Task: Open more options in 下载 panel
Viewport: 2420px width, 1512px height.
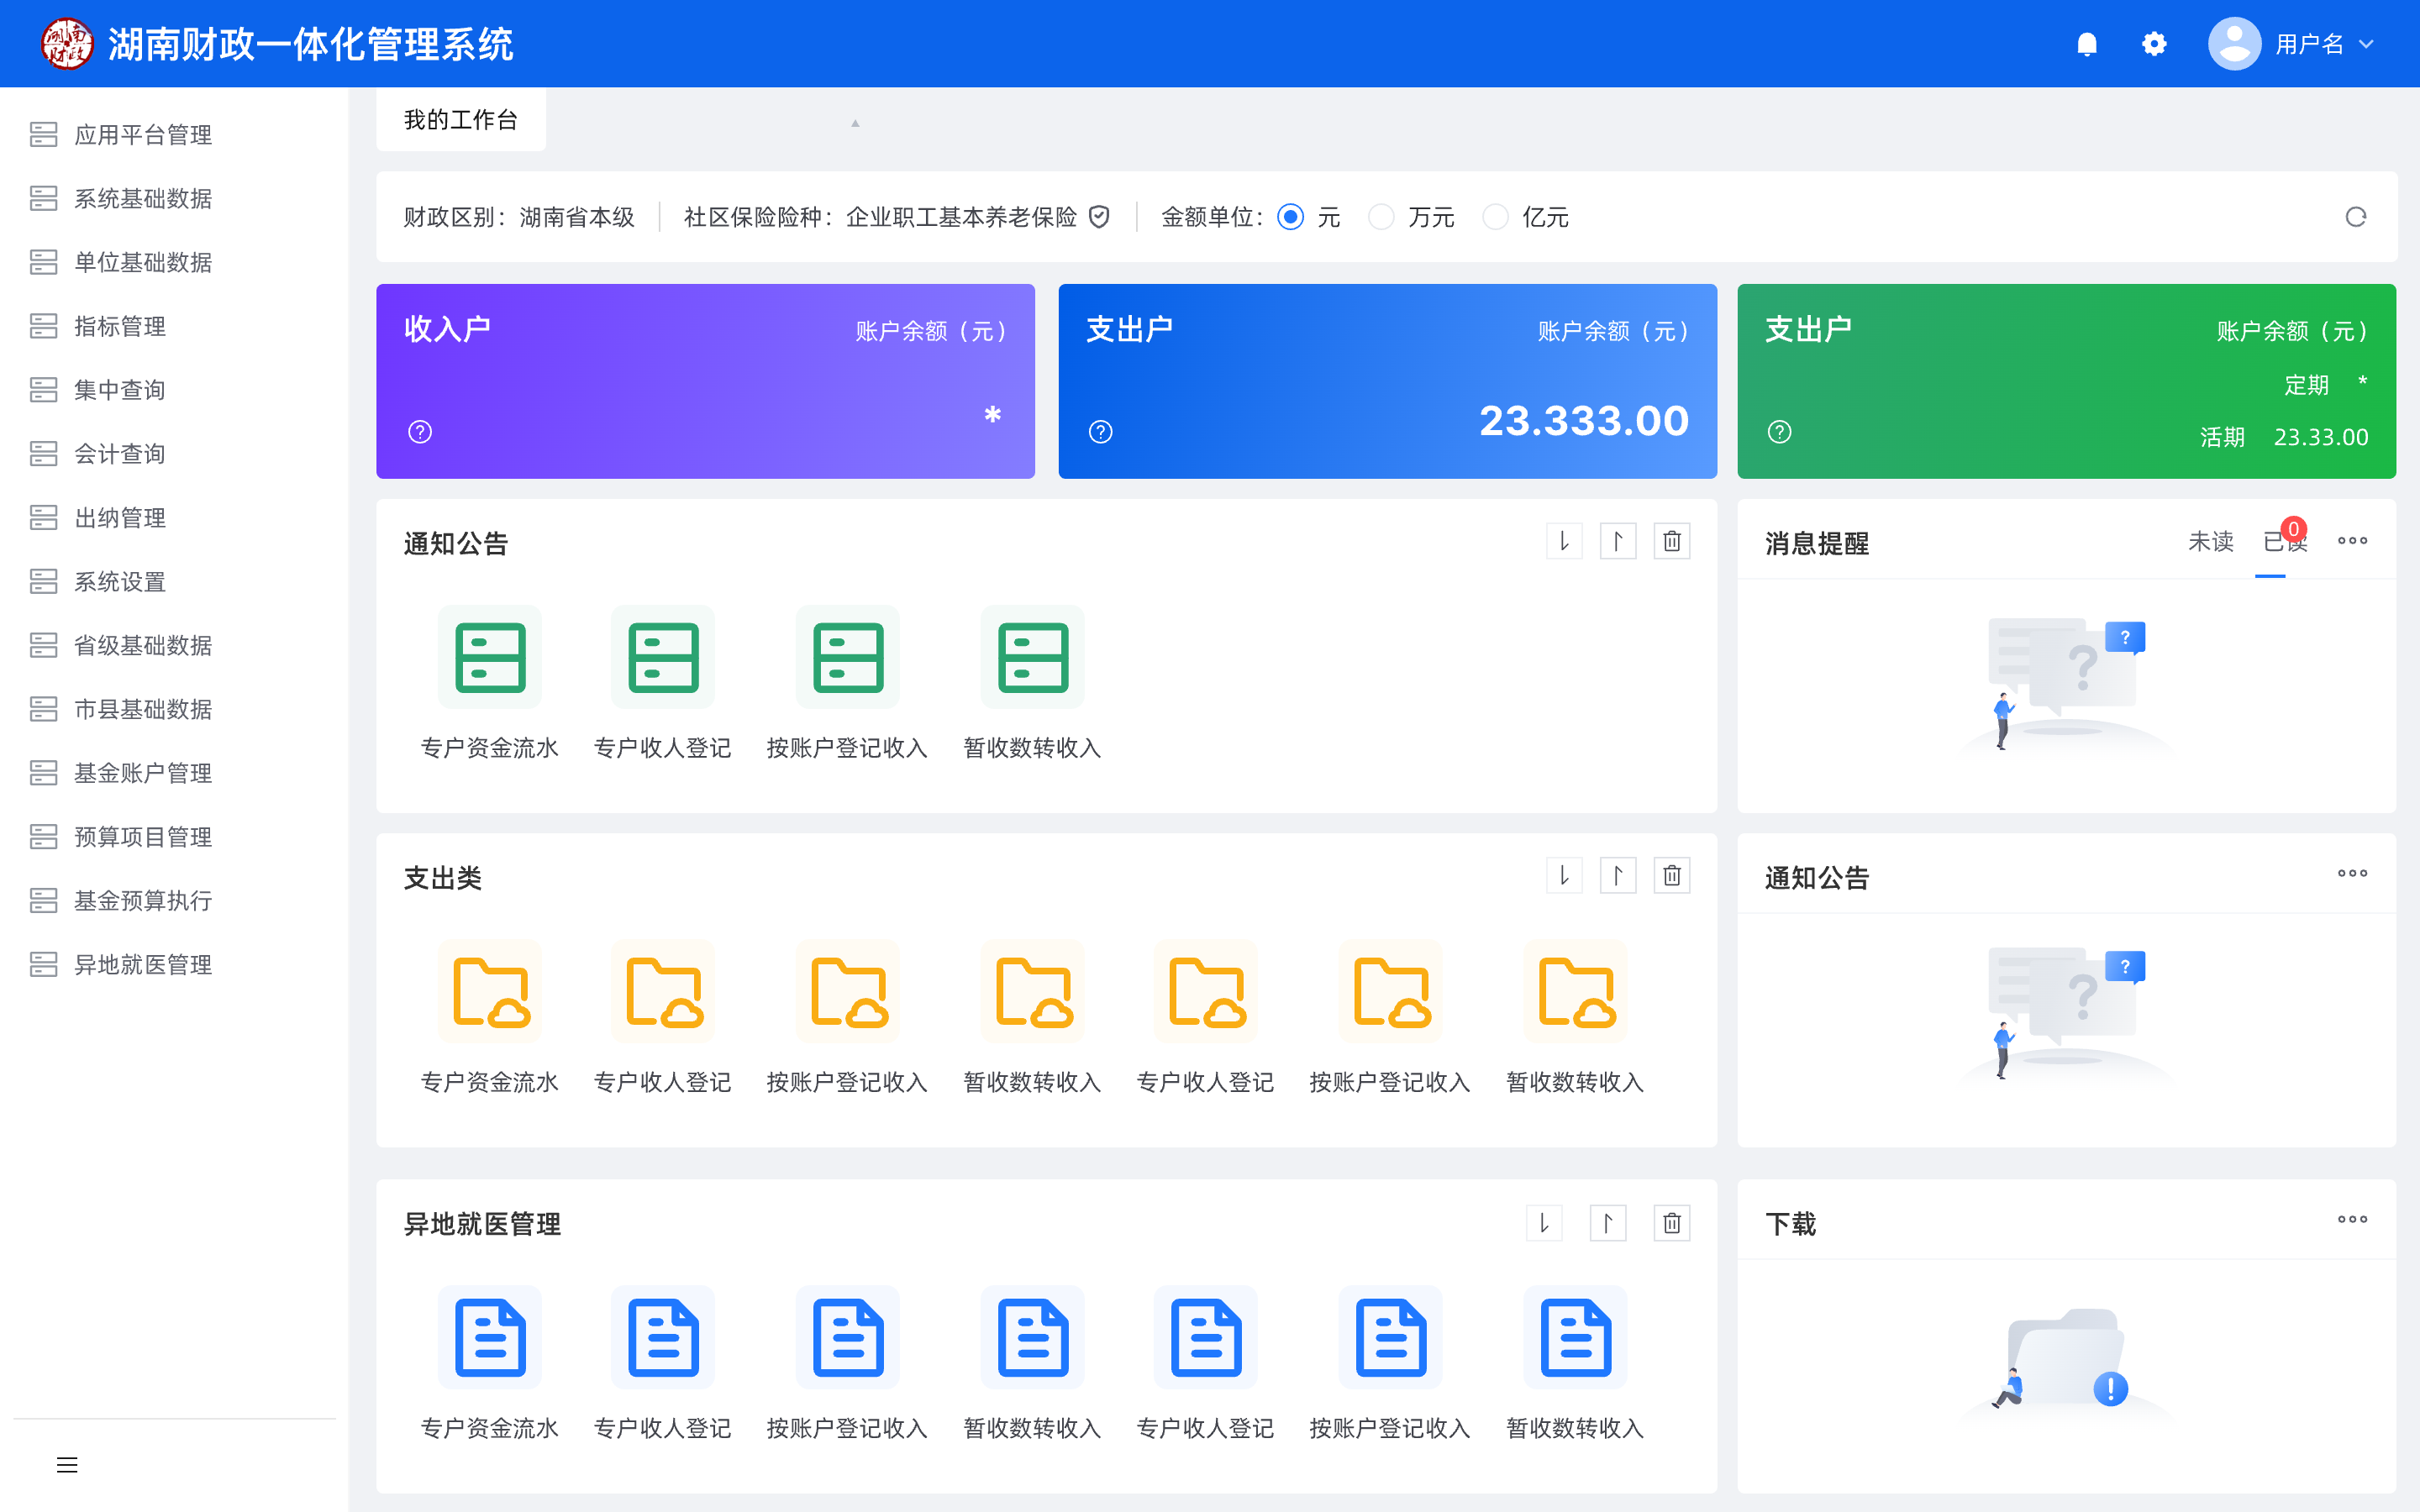Action: pyautogui.click(x=2352, y=1219)
